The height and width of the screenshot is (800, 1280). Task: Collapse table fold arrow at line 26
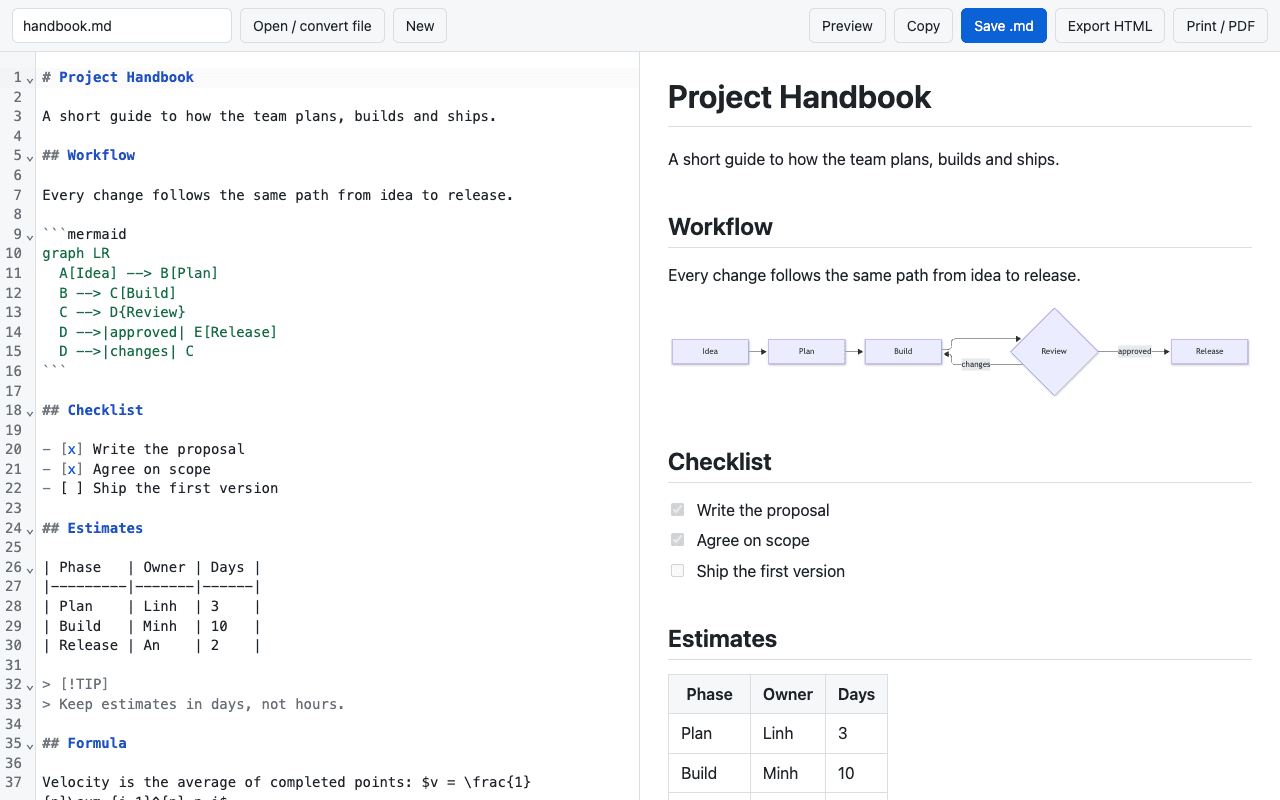[x=30, y=568]
